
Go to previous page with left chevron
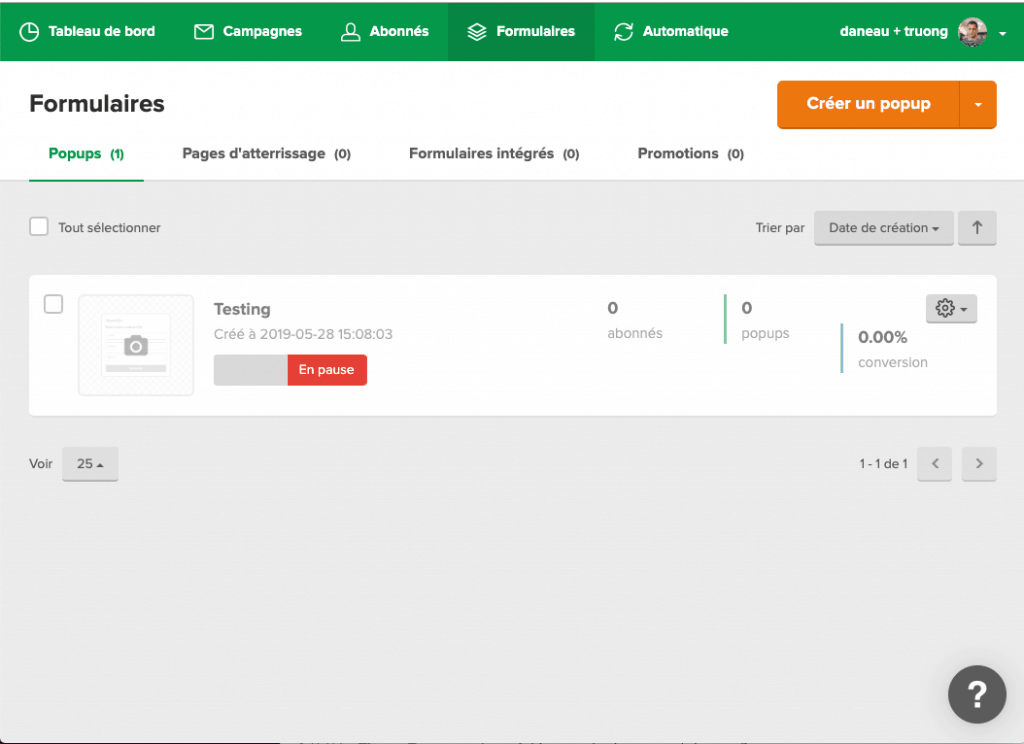pos(935,464)
